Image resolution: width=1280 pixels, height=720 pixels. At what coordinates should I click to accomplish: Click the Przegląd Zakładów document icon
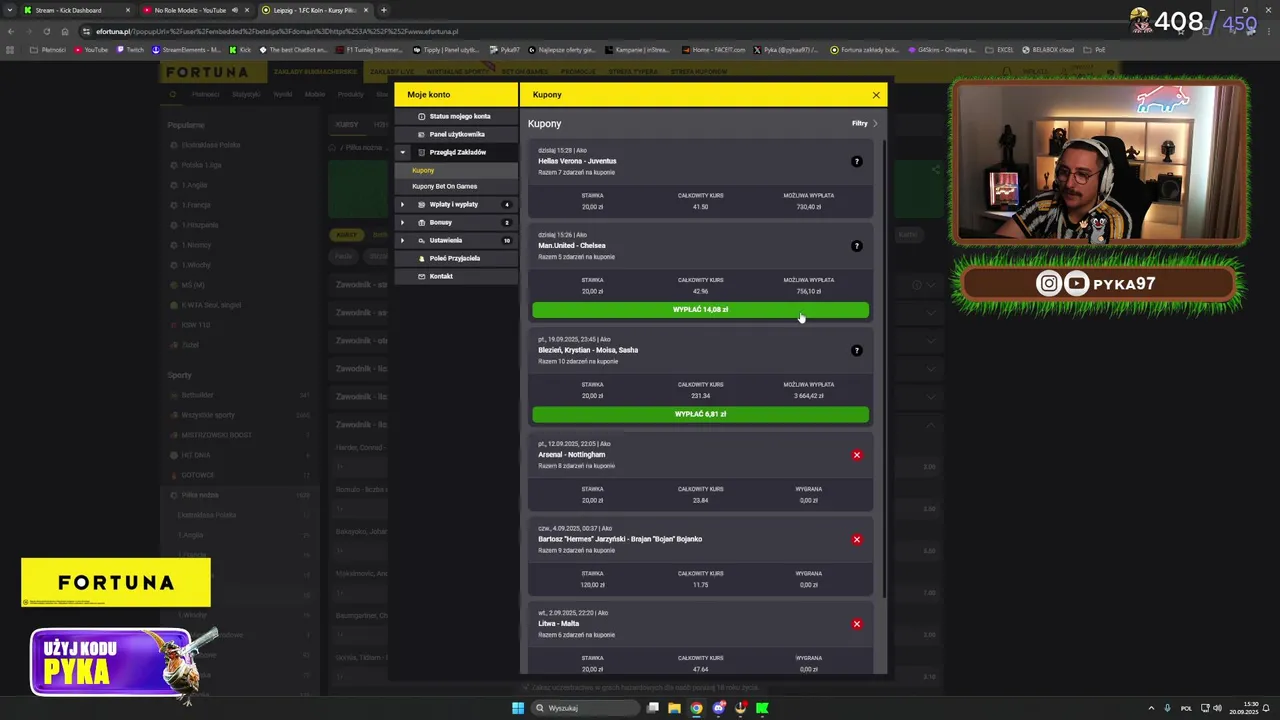click(x=421, y=152)
